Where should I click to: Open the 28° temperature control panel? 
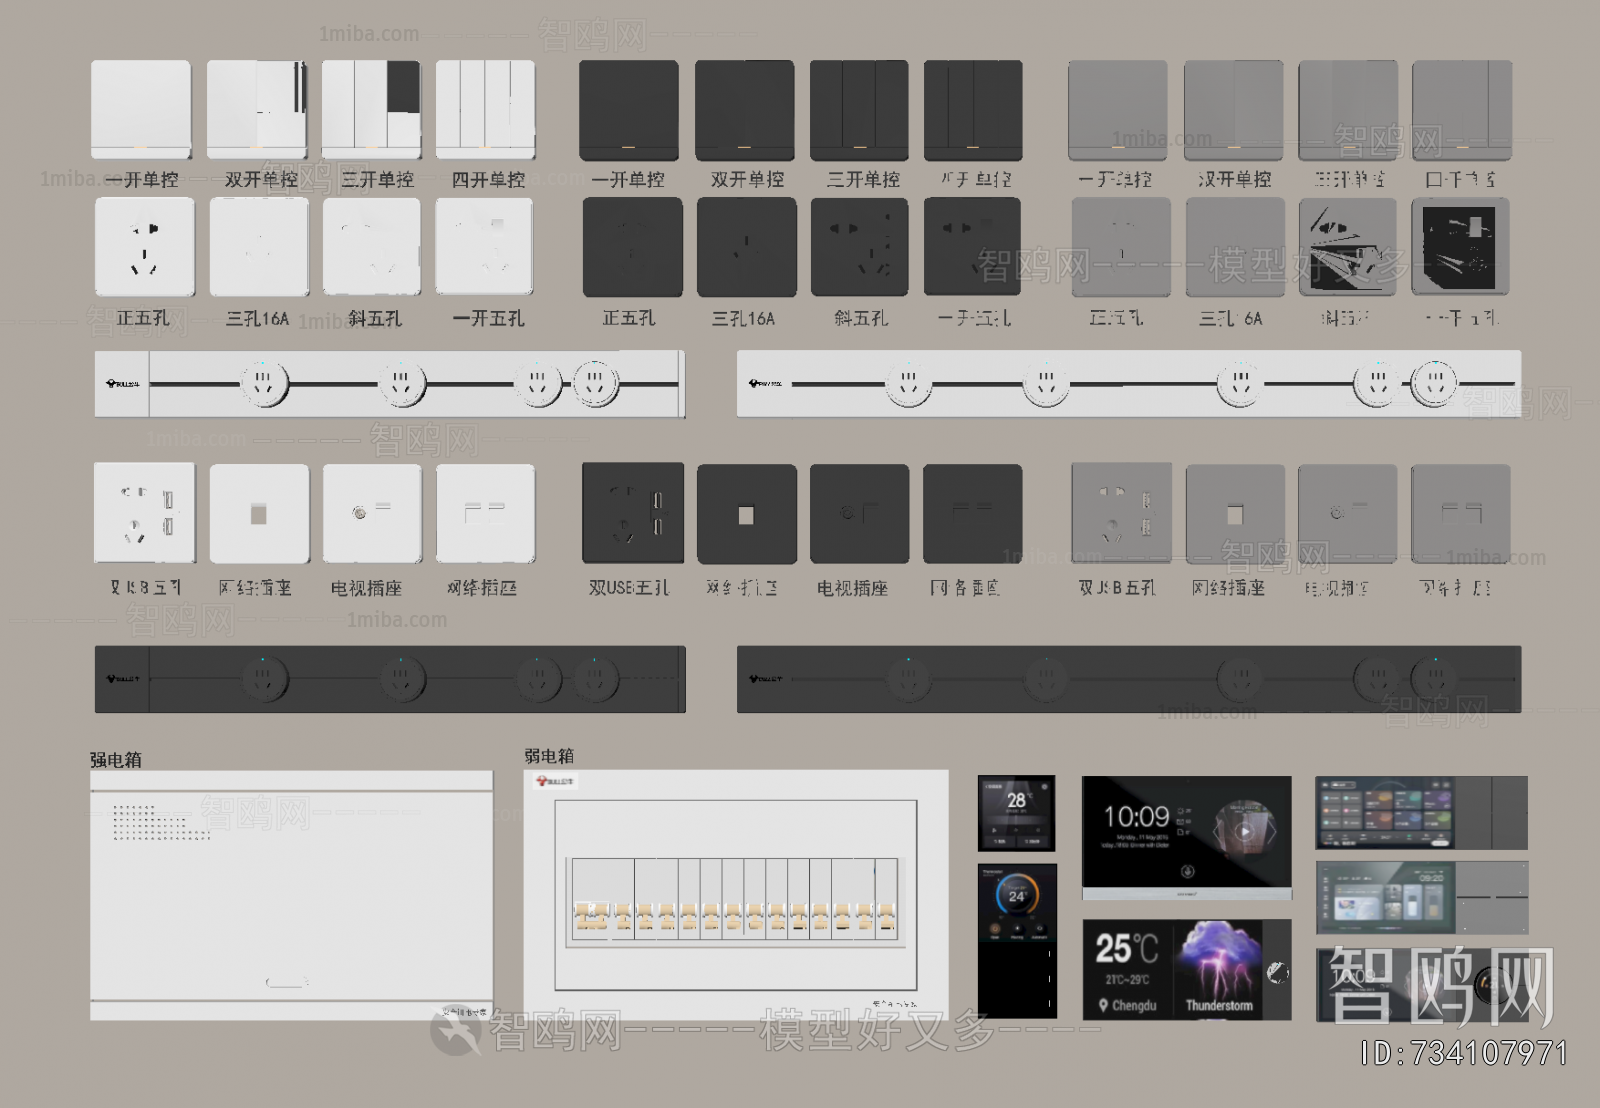[x=1016, y=812]
